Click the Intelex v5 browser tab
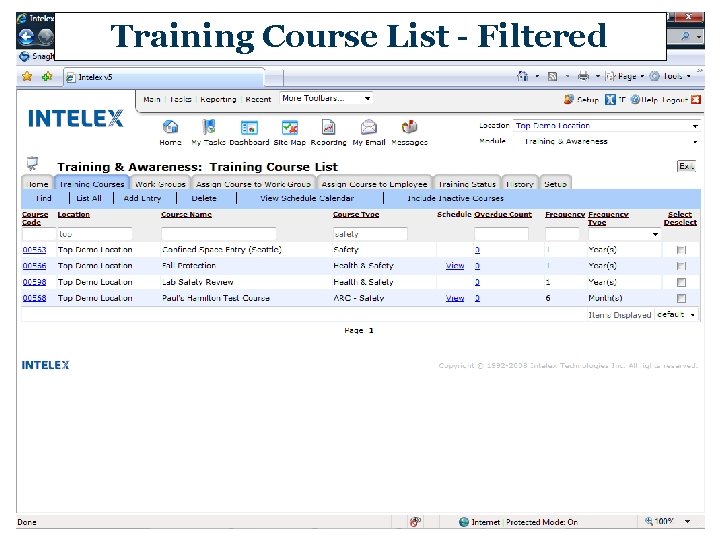This screenshot has width=720, height=540. click(164, 77)
